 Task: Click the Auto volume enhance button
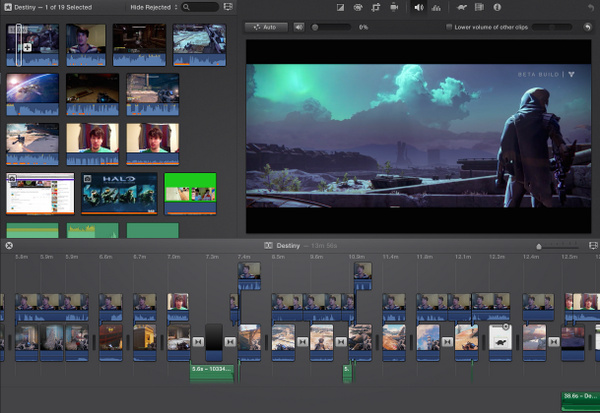tap(266, 27)
